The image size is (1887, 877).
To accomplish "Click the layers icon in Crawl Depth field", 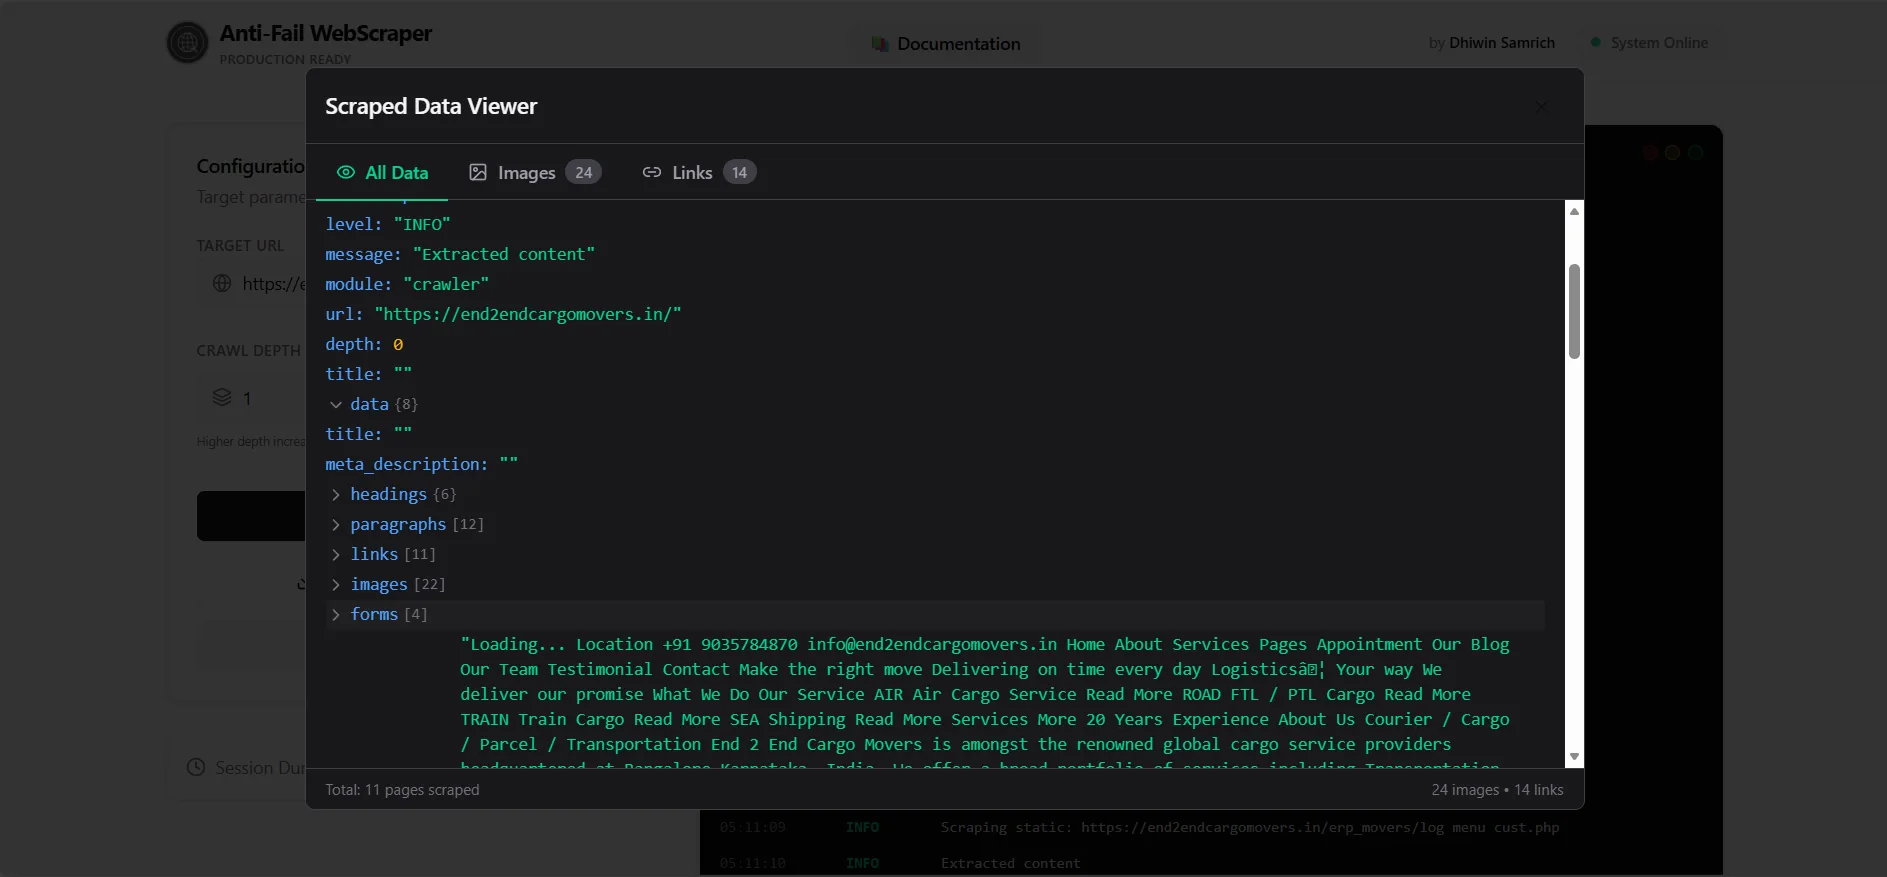I will click(x=222, y=398).
